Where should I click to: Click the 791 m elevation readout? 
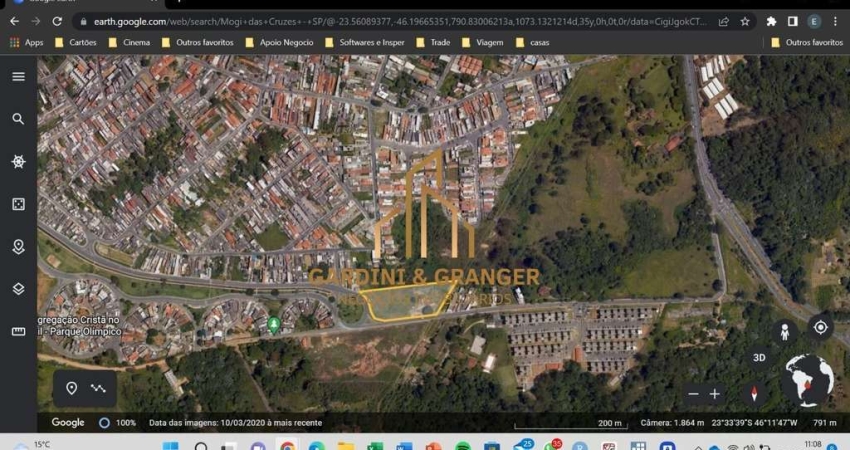pos(825,423)
